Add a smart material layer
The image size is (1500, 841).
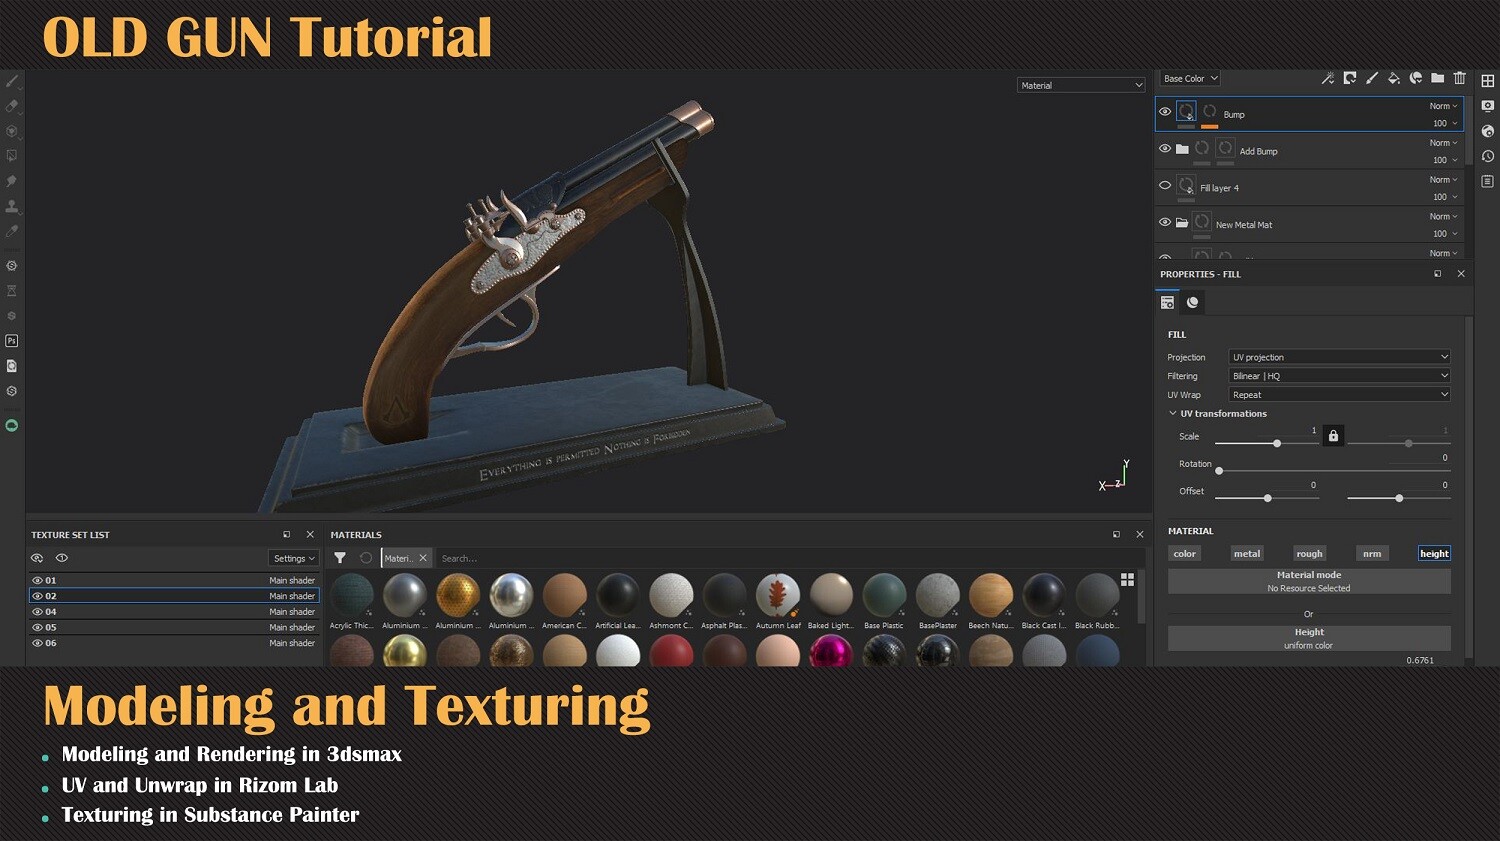pos(1416,78)
